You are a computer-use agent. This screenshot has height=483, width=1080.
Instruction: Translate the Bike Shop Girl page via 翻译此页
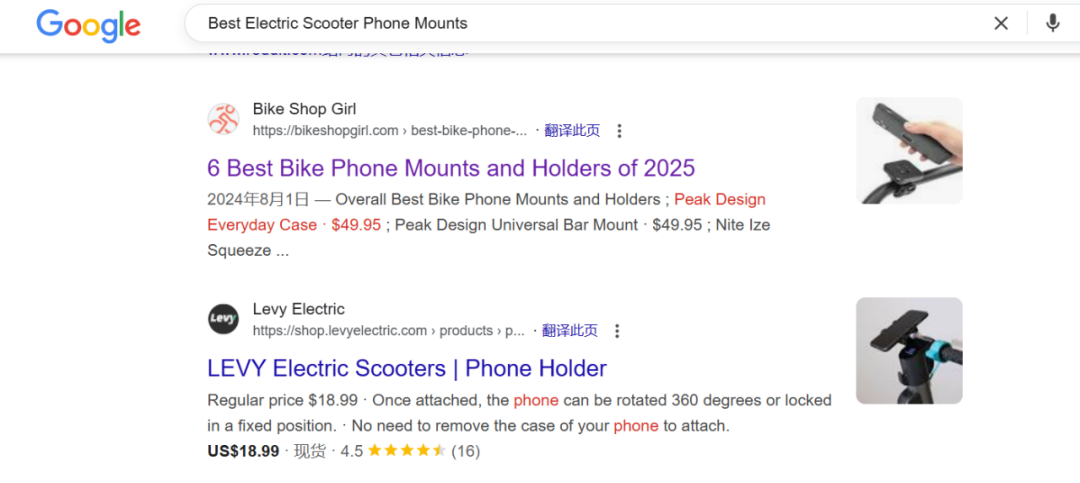(x=572, y=131)
